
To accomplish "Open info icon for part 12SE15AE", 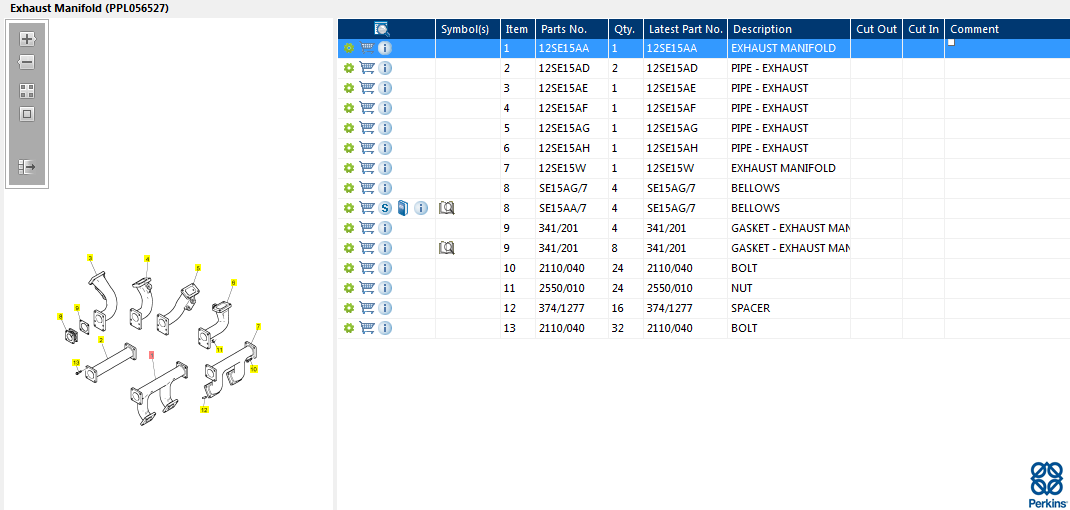I will tap(385, 88).
